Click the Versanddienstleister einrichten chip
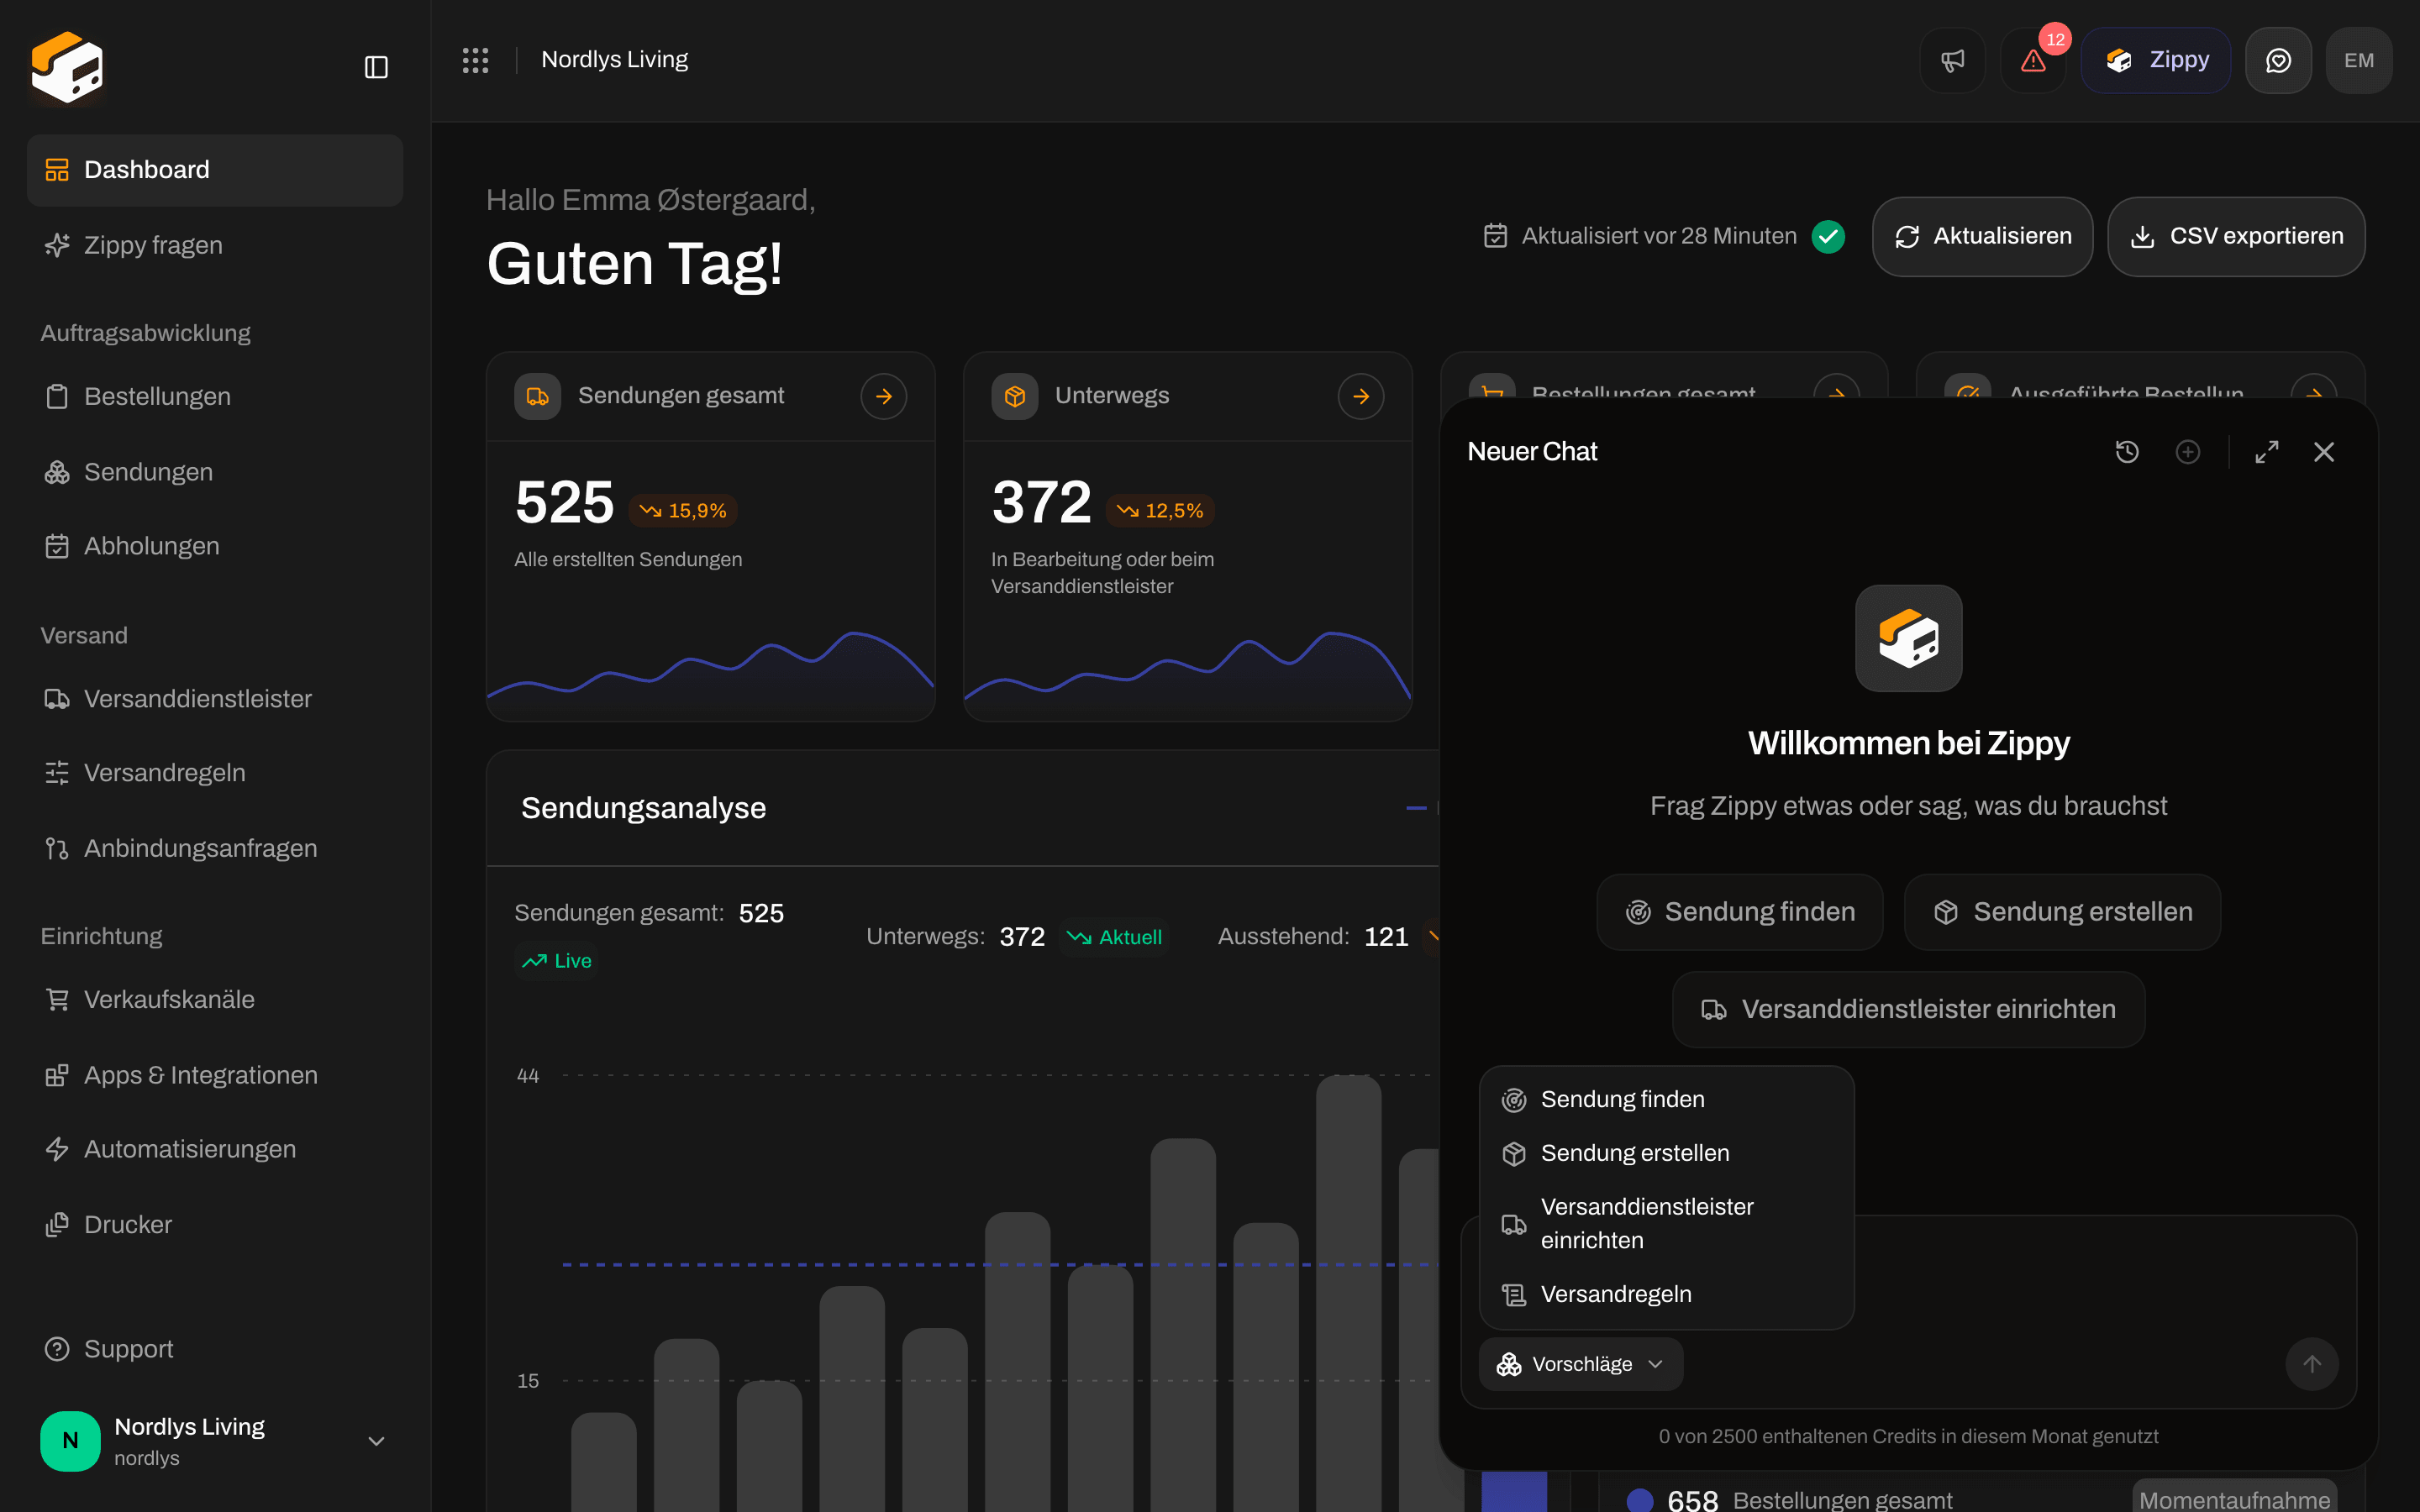Screen dimensions: 2420x1512 click(x=1908, y=1009)
